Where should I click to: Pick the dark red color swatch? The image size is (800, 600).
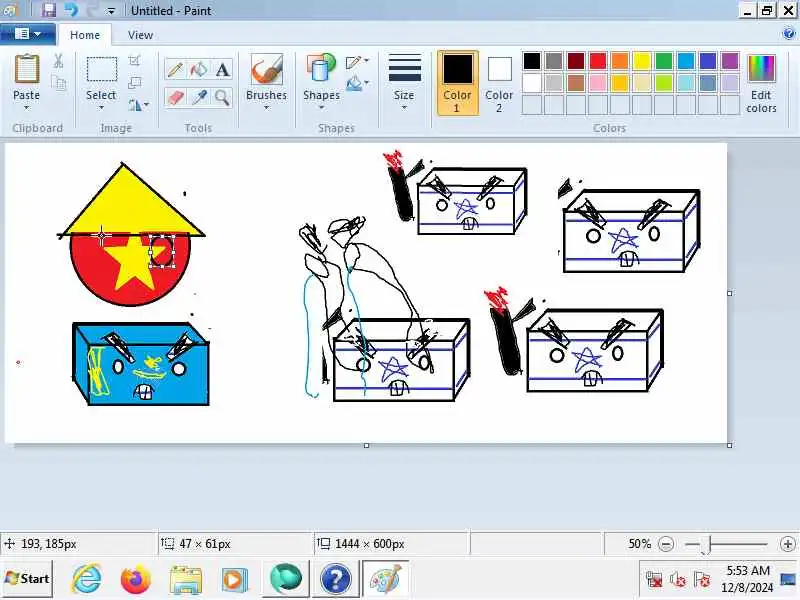tap(576, 61)
